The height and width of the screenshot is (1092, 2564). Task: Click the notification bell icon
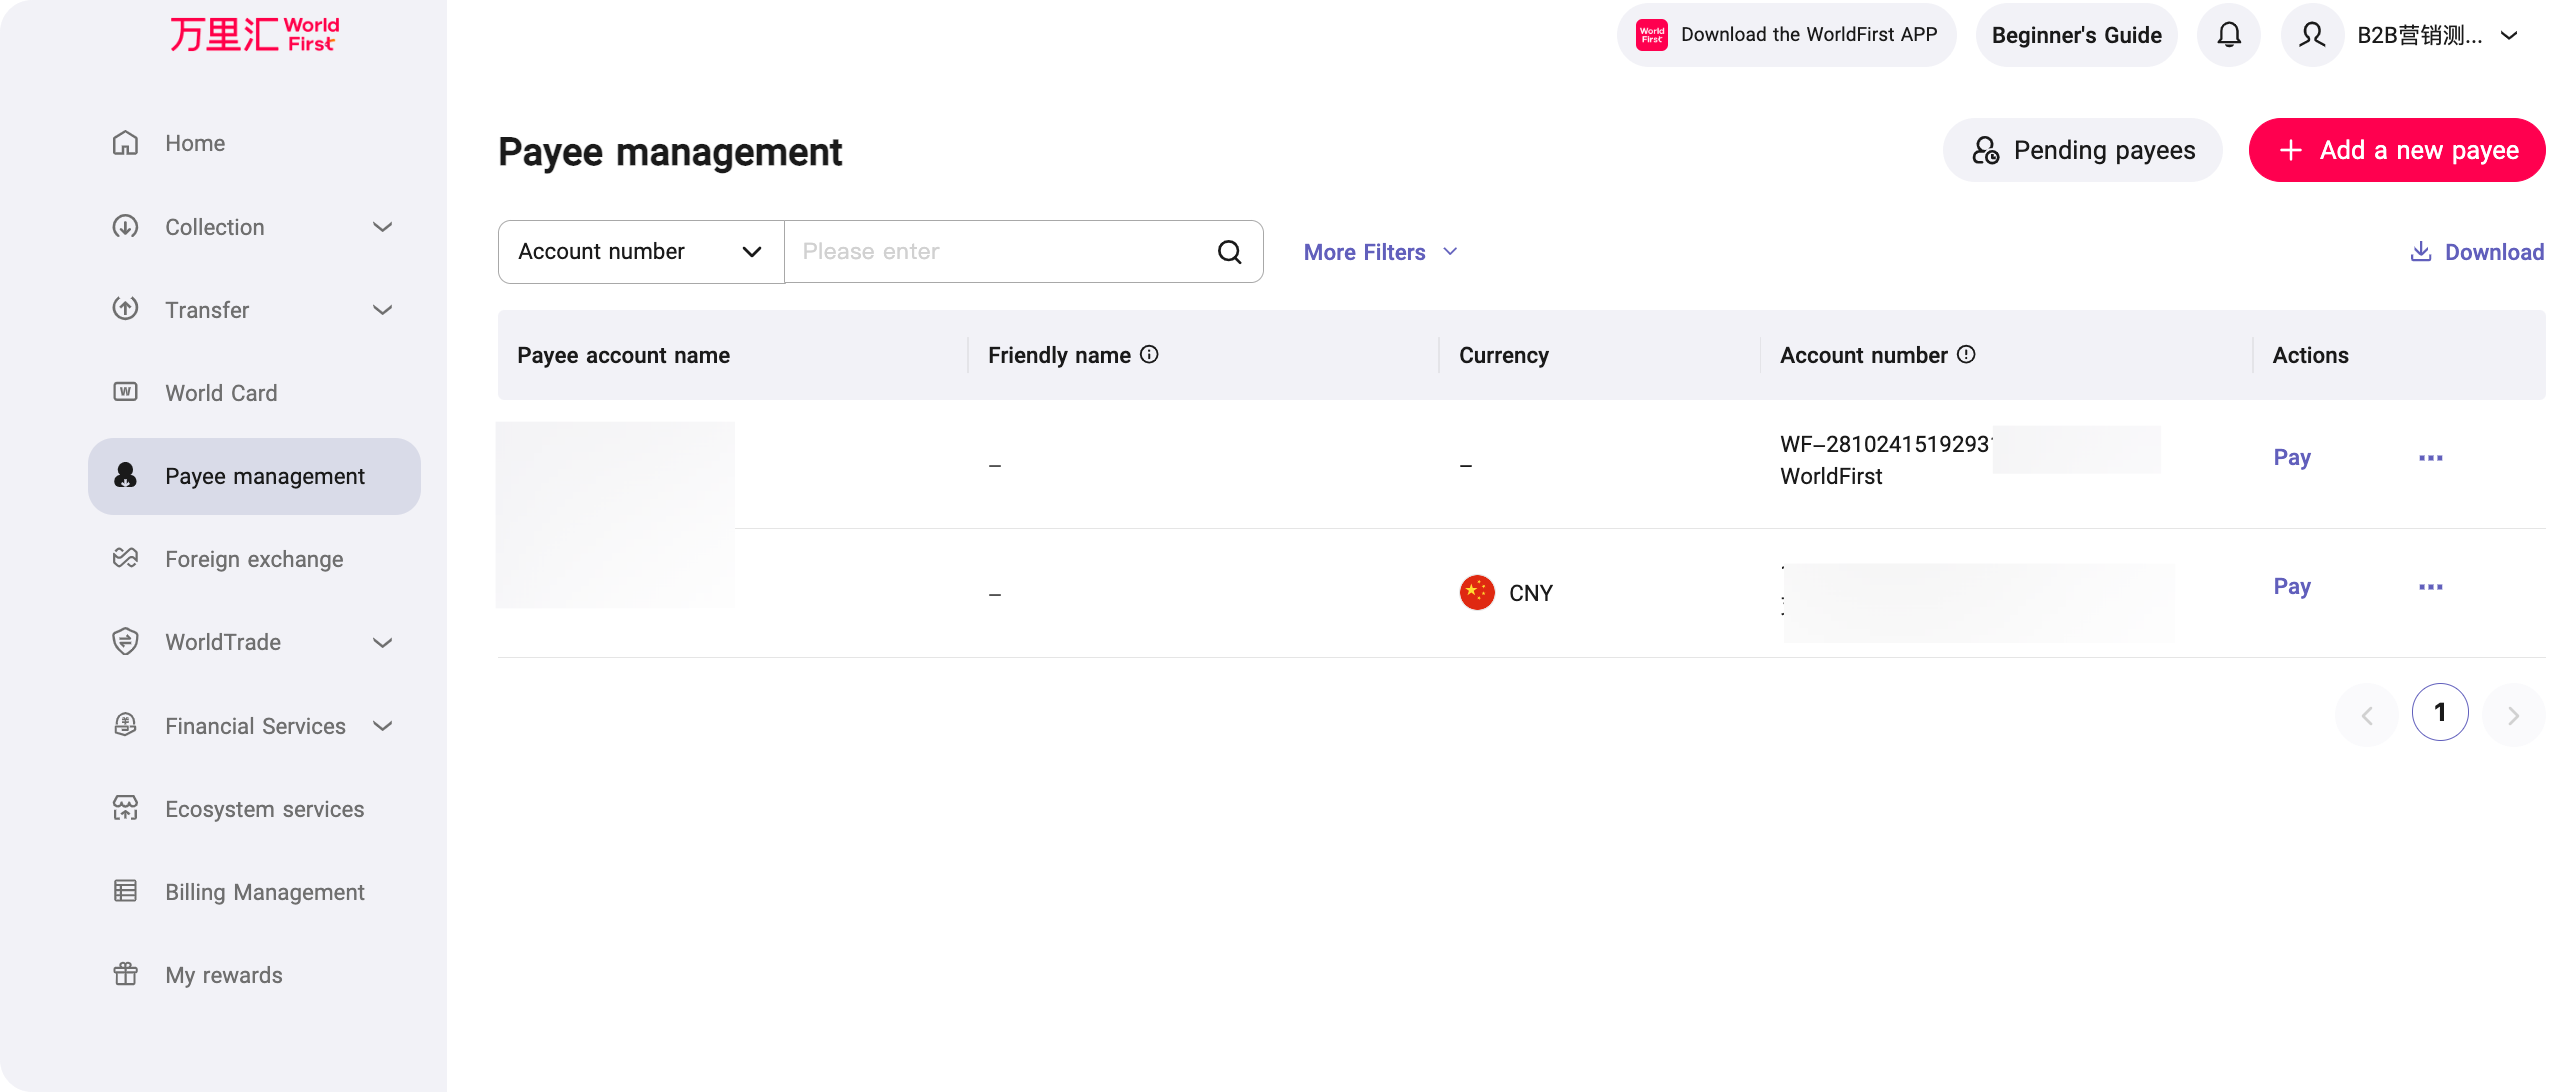(2229, 35)
